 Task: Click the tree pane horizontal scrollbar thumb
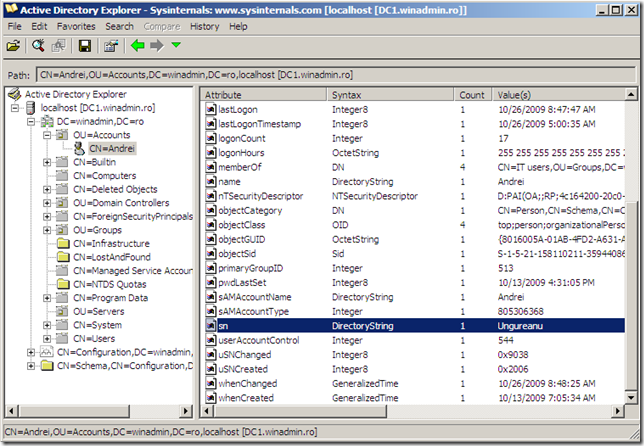[x=74, y=411]
